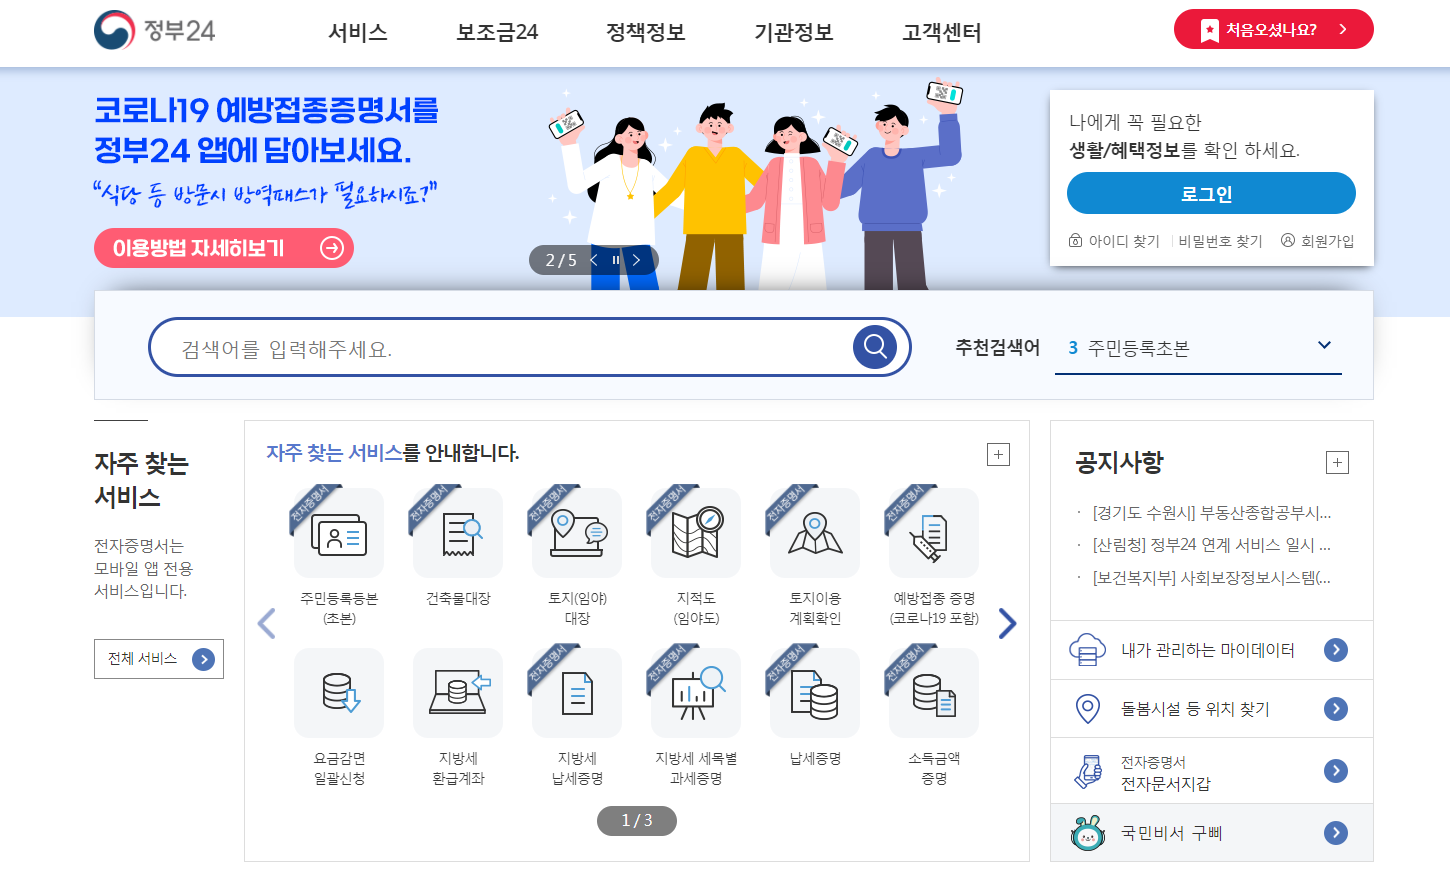The width and height of the screenshot is (1450, 871).
Task: Open the 토지(임야)대장 service icon
Action: [577, 533]
